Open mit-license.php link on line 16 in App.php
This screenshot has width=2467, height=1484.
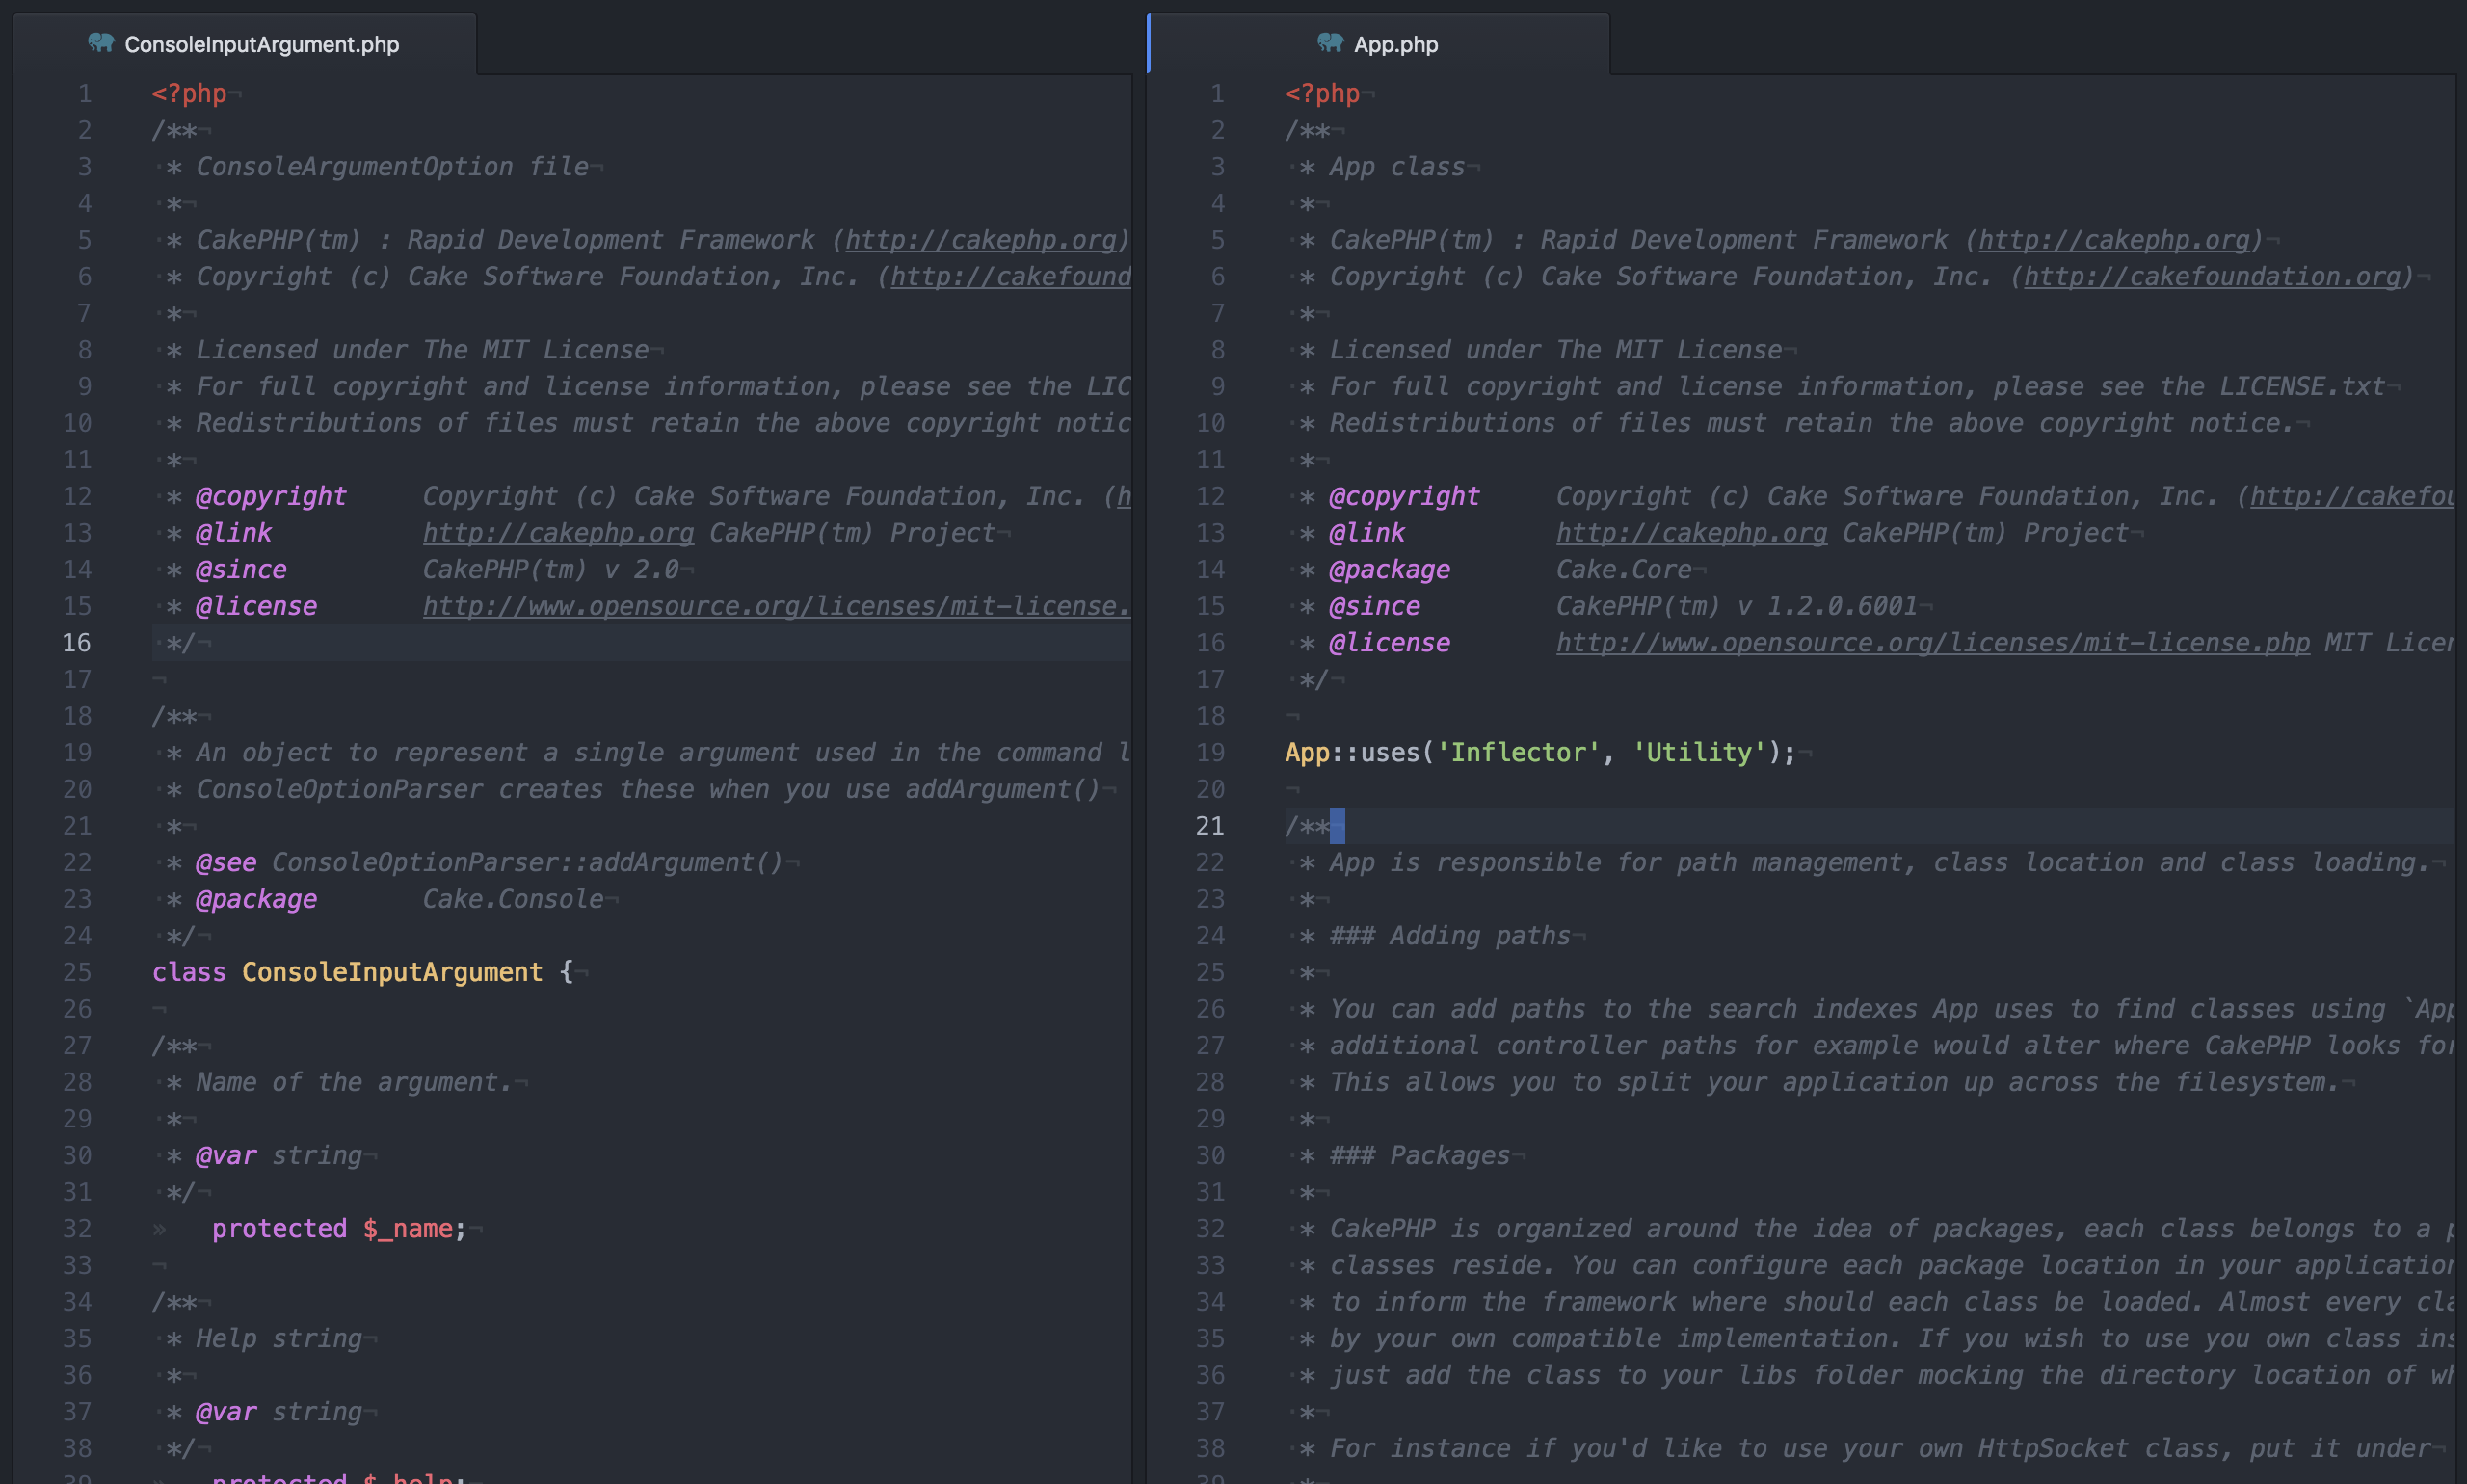pyautogui.click(x=1933, y=643)
